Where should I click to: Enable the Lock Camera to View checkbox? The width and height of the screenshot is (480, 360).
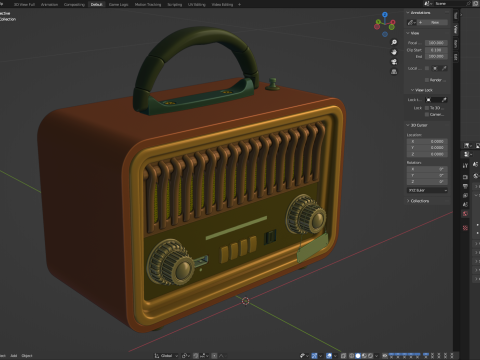point(427,114)
